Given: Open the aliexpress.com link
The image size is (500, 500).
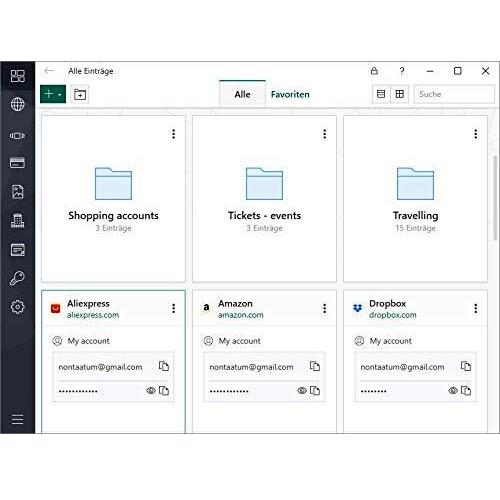Looking at the screenshot, I should click(x=93, y=315).
